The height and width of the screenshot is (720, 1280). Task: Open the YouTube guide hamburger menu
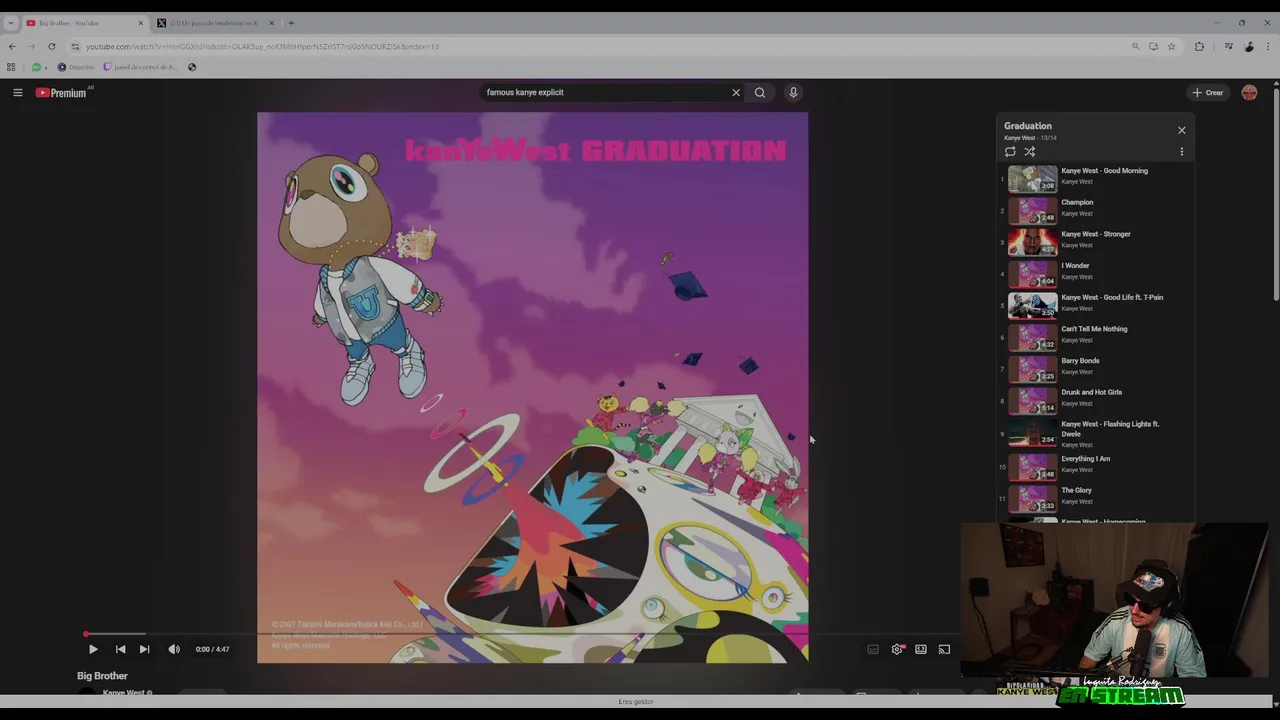pos(17,92)
